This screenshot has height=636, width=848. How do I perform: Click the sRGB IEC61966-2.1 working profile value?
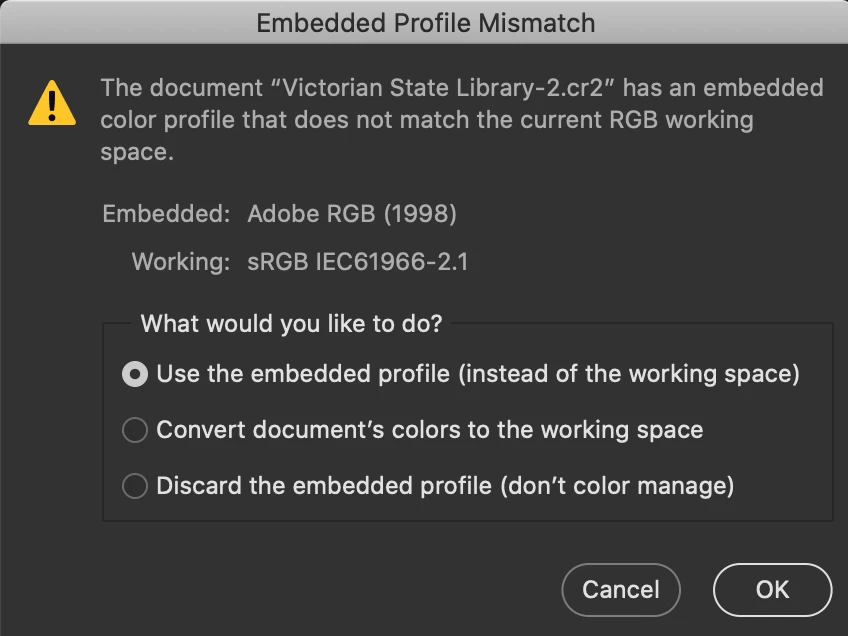[358, 263]
